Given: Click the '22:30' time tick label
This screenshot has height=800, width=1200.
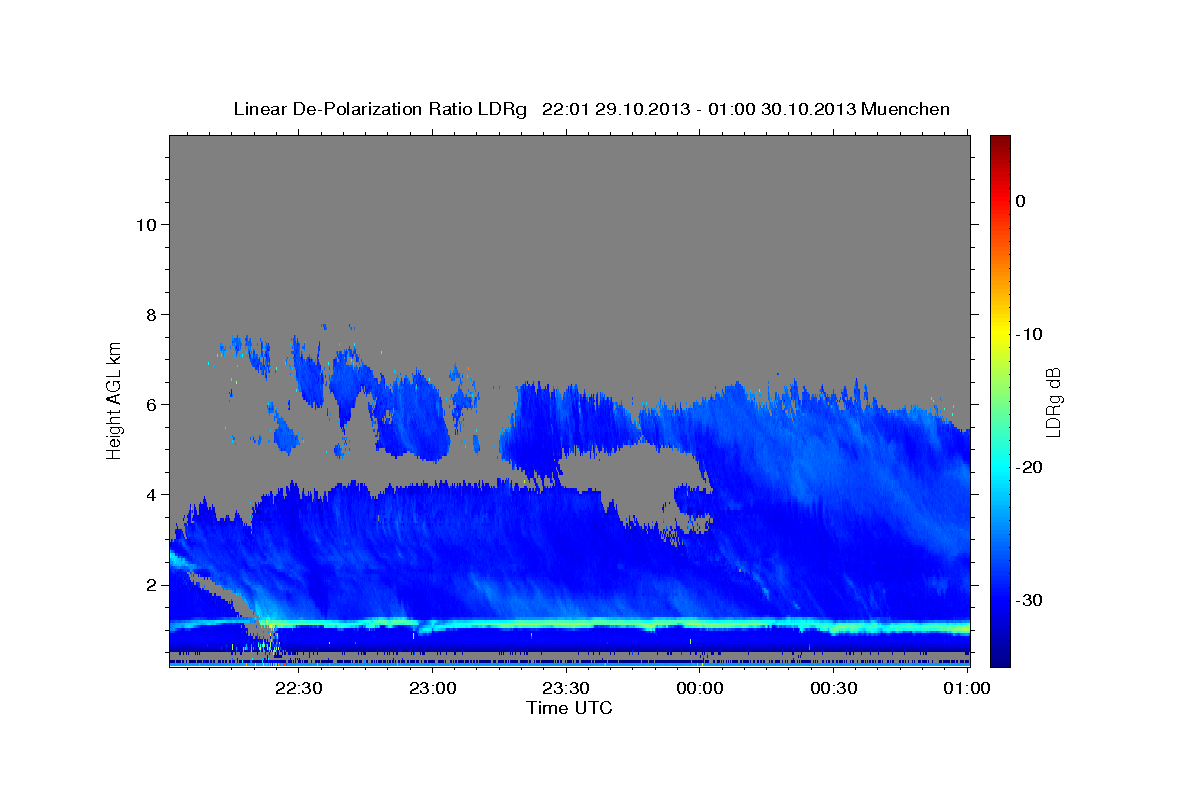Looking at the screenshot, I should coord(299,688).
